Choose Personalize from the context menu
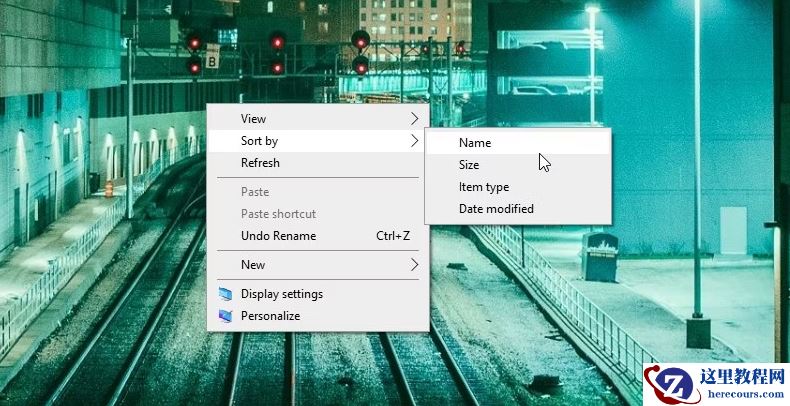The image size is (790, 406). [318, 316]
